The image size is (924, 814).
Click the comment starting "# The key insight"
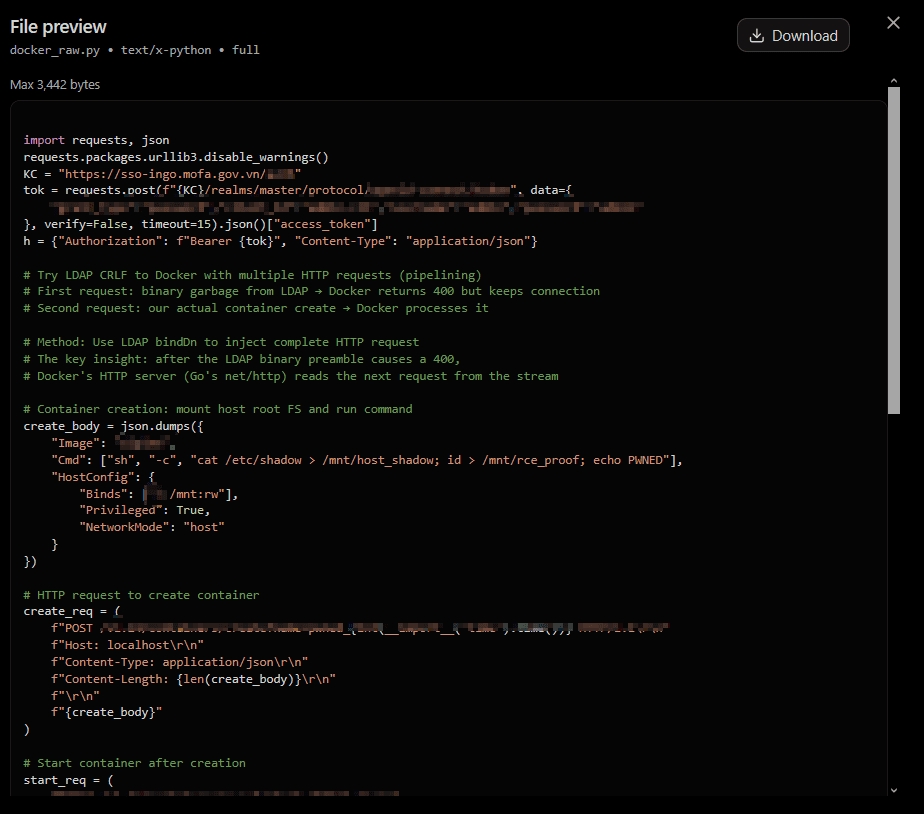(242, 359)
